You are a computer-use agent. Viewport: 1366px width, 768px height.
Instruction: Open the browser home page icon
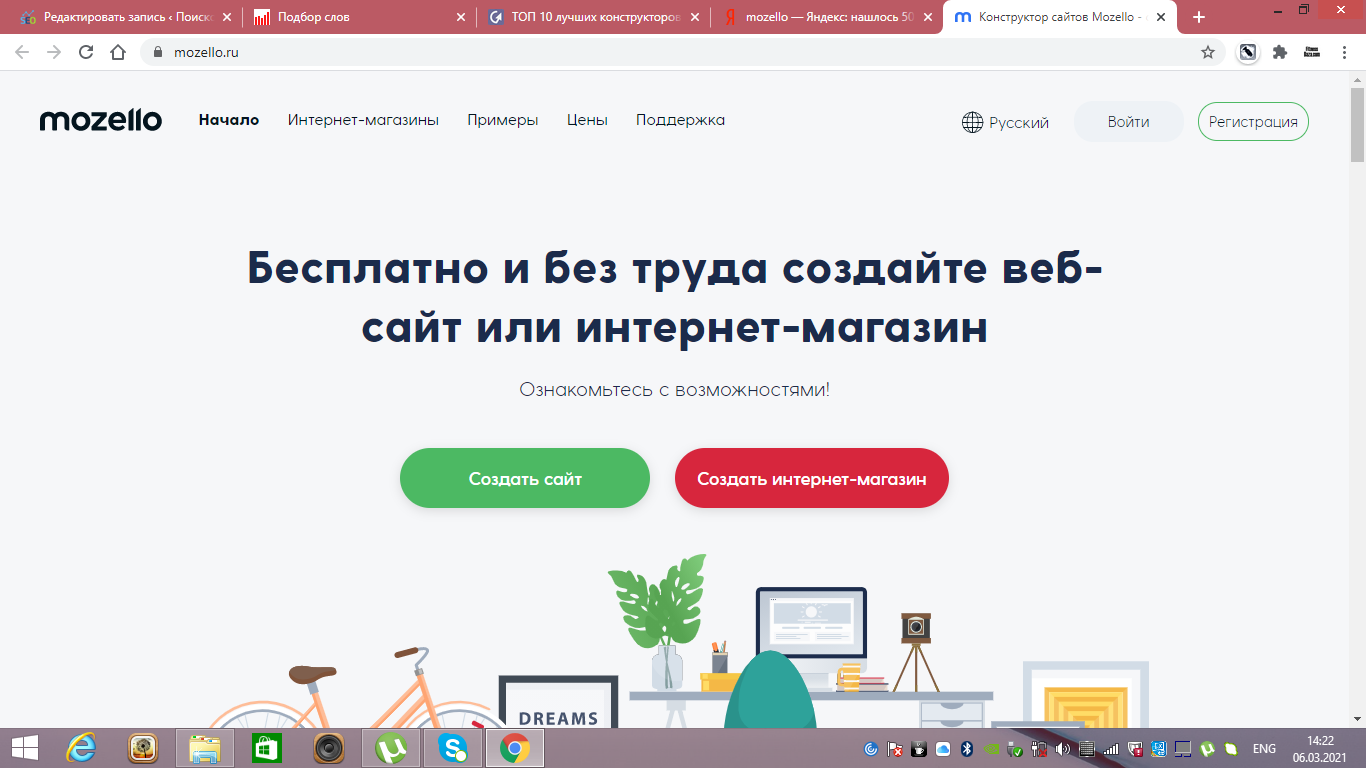tap(118, 52)
